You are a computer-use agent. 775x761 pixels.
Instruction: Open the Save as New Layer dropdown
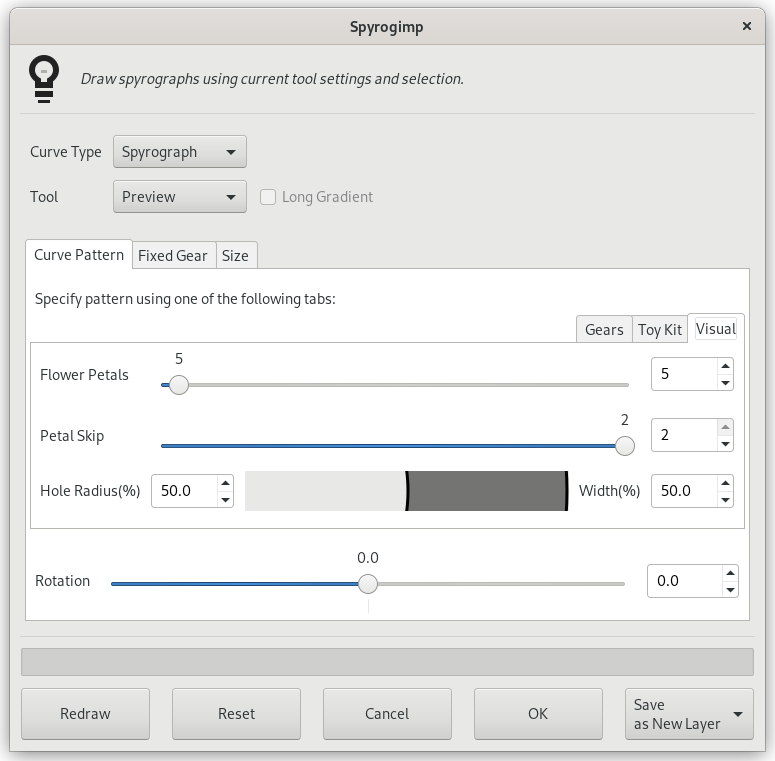pos(689,714)
